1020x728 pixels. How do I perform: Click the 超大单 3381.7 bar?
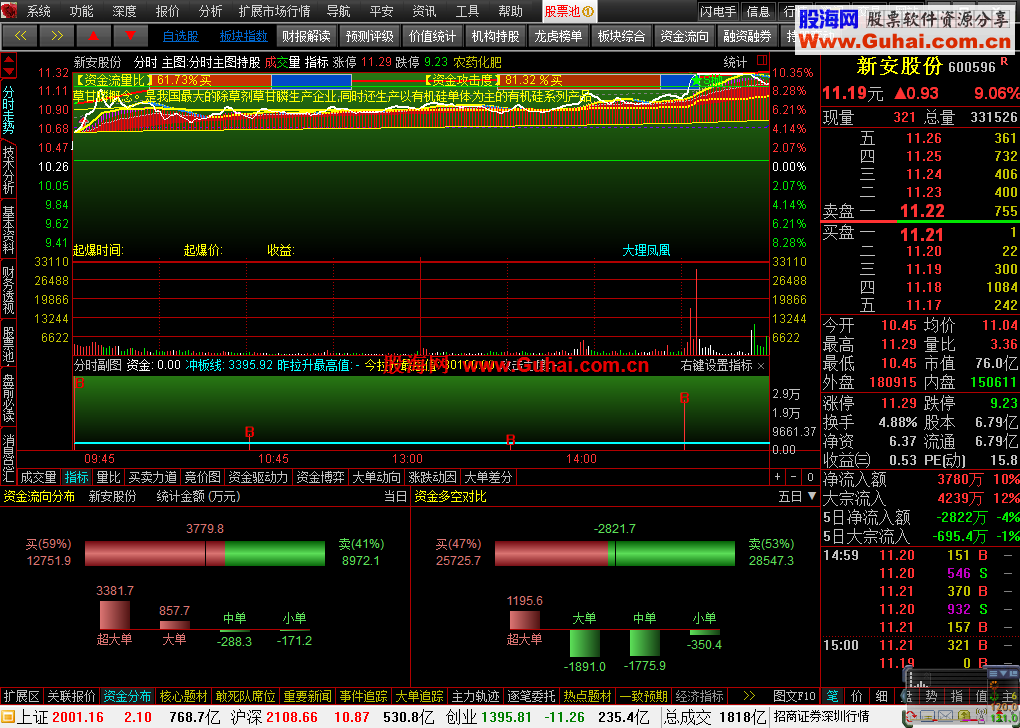point(114,615)
